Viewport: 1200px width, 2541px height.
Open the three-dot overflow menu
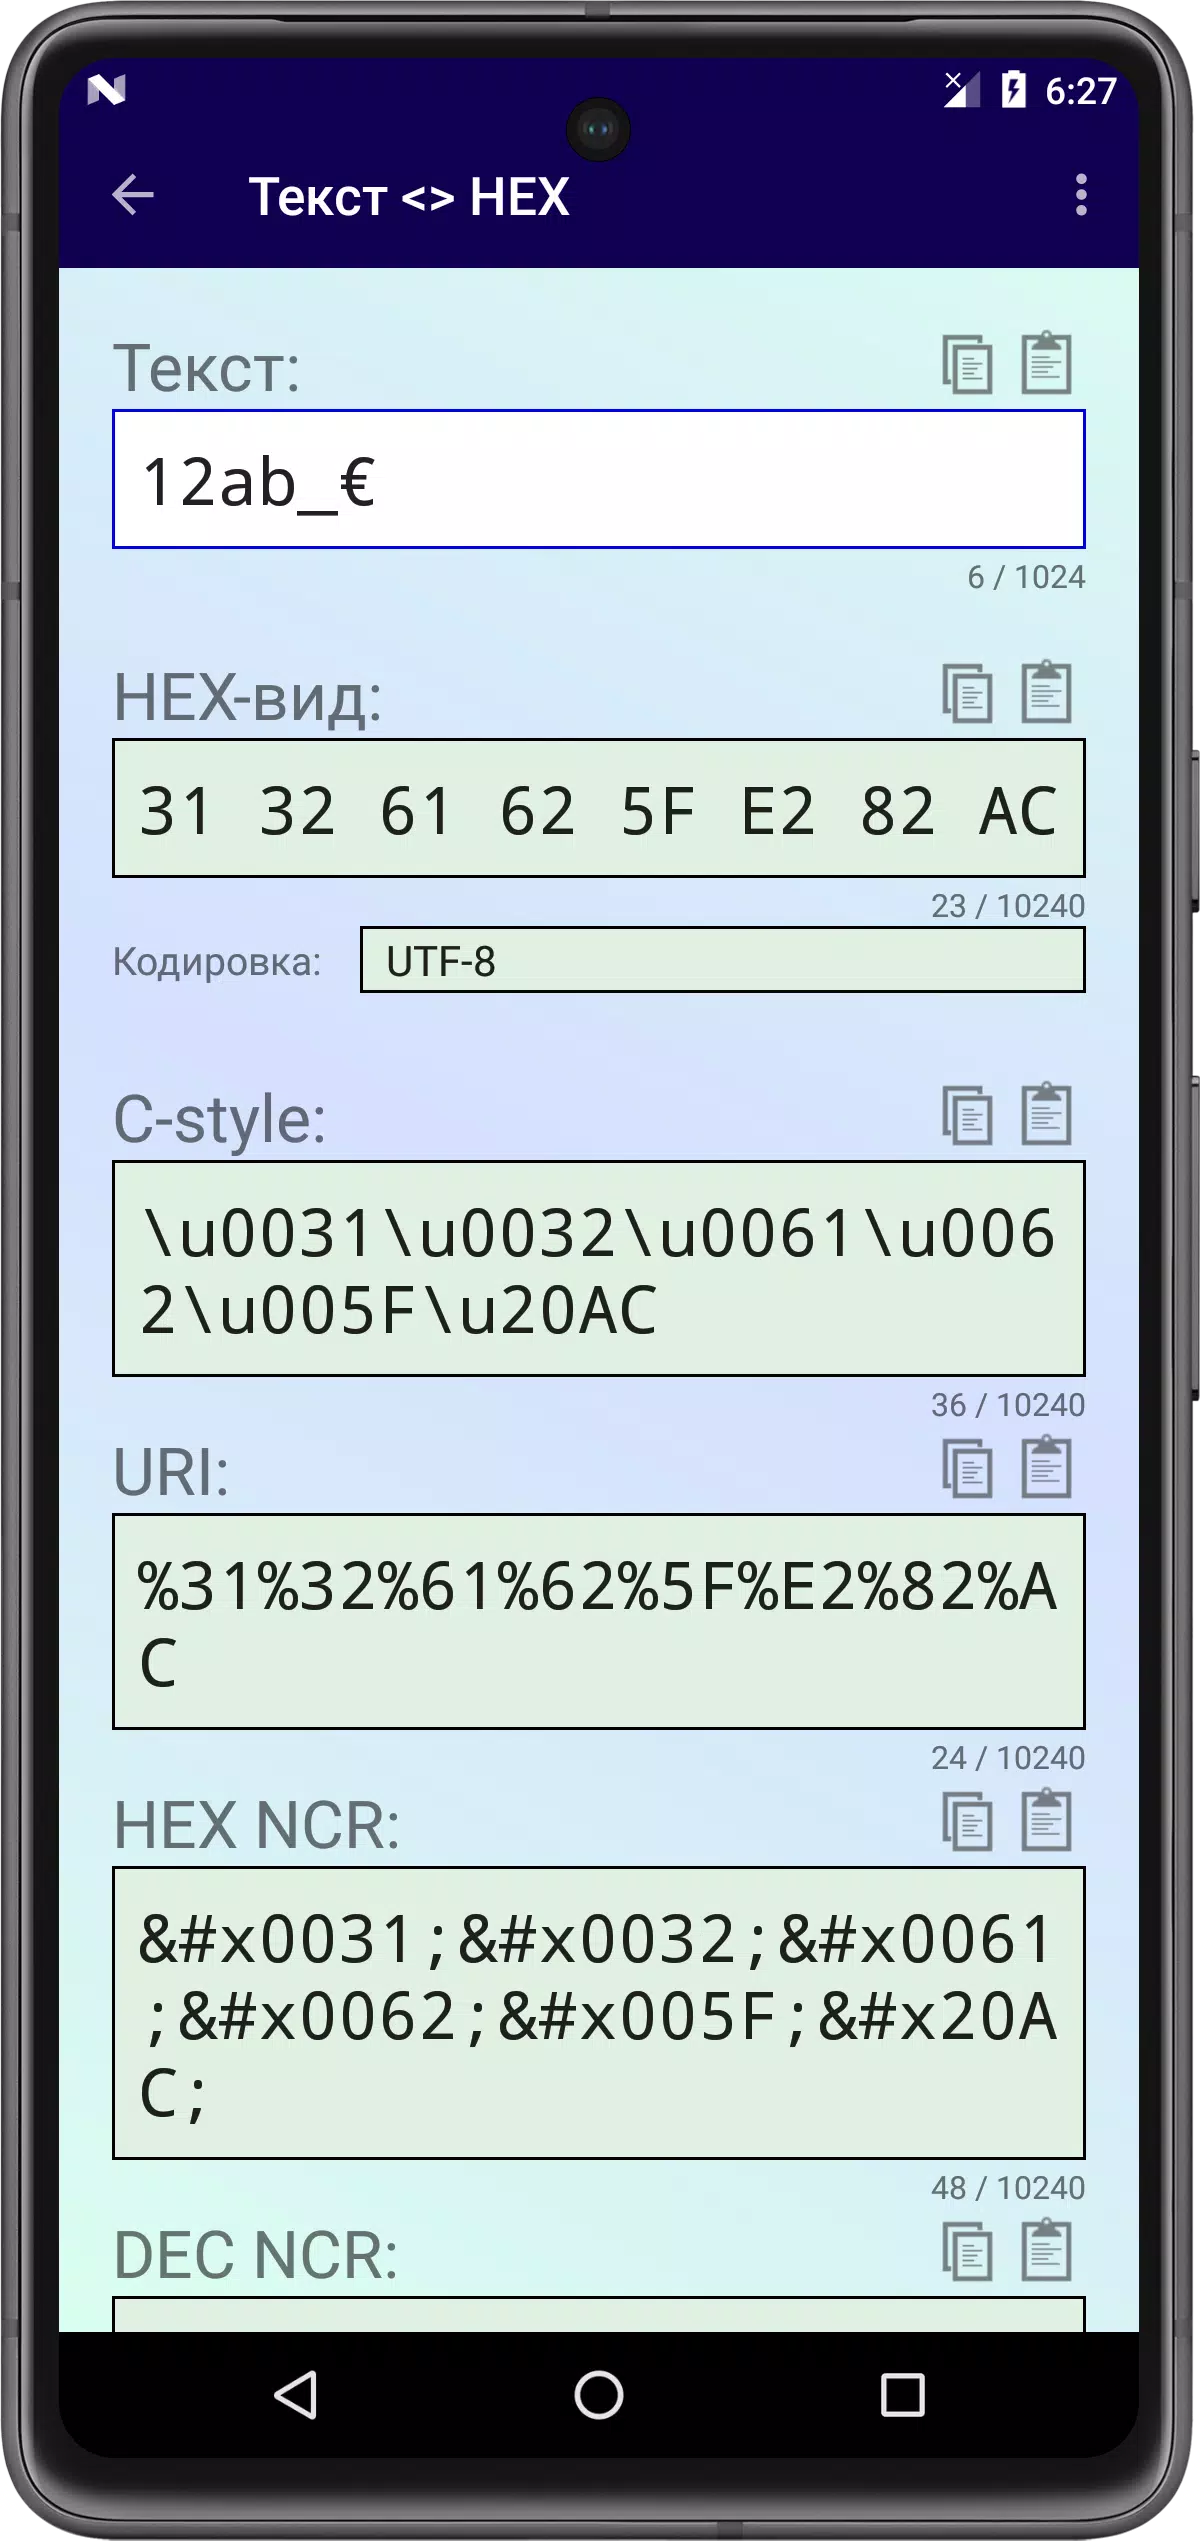coord(1081,195)
